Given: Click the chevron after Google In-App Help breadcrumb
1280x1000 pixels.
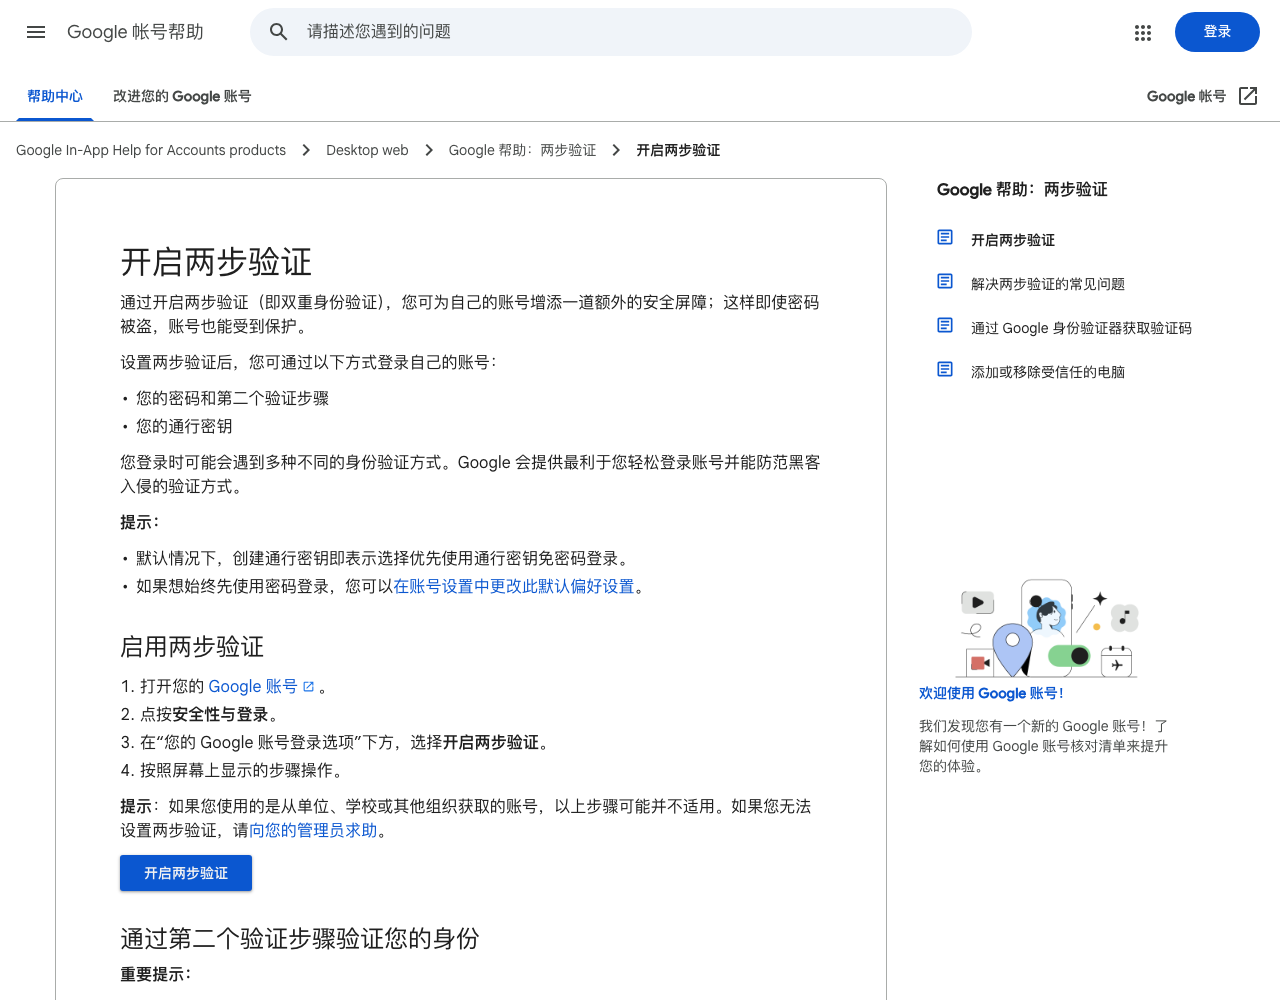Looking at the screenshot, I should coord(306,150).
